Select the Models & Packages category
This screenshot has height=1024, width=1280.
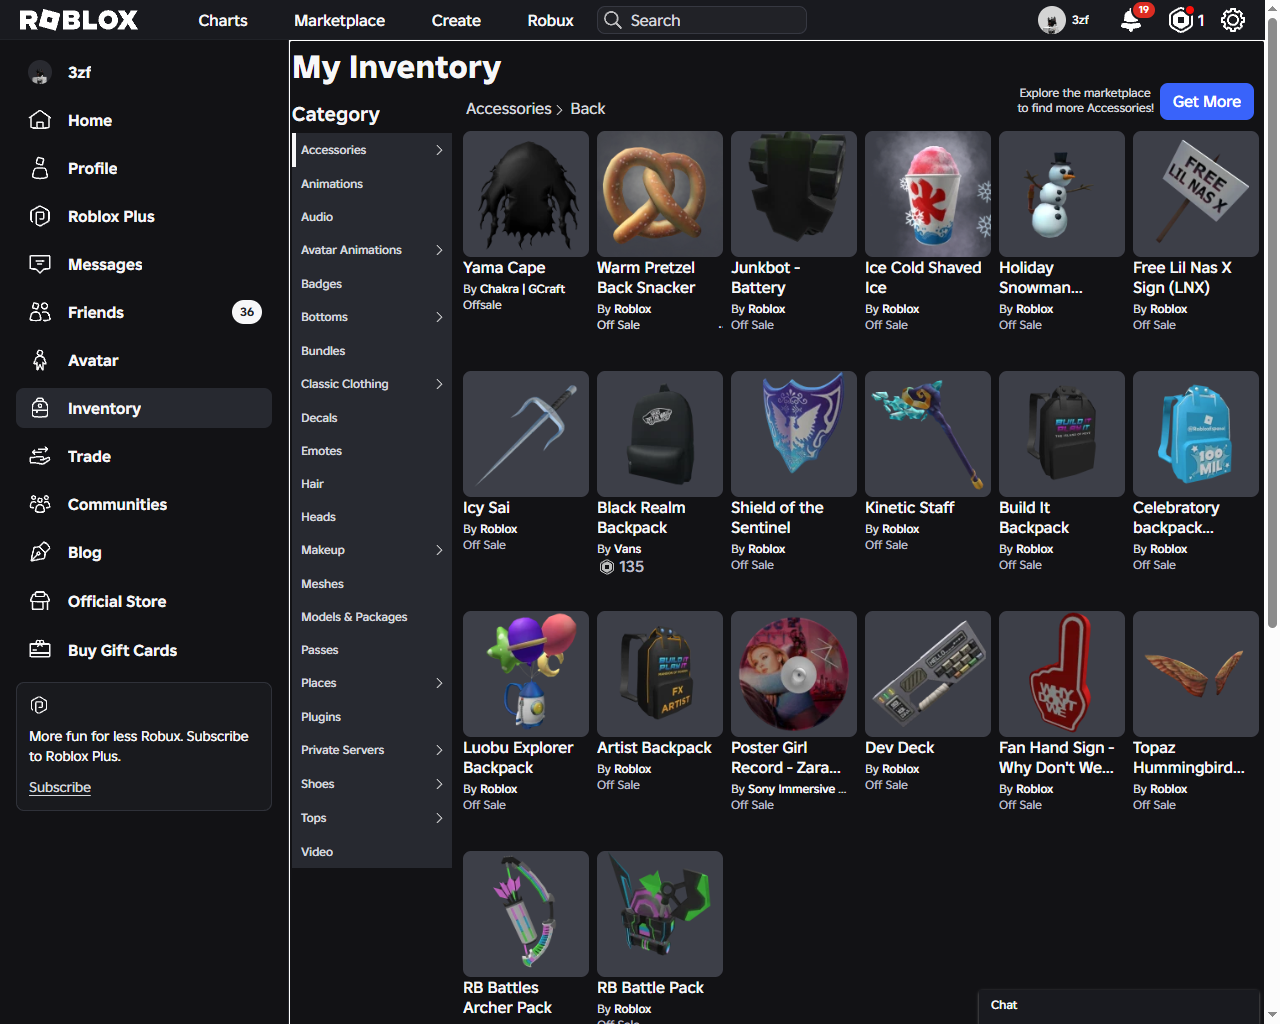pyautogui.click(x=371, y=617)
